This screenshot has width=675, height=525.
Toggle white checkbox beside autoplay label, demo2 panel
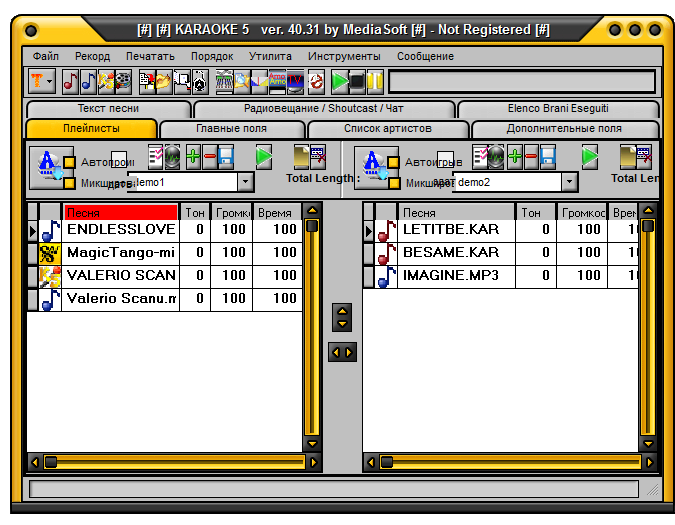[445, 159]
